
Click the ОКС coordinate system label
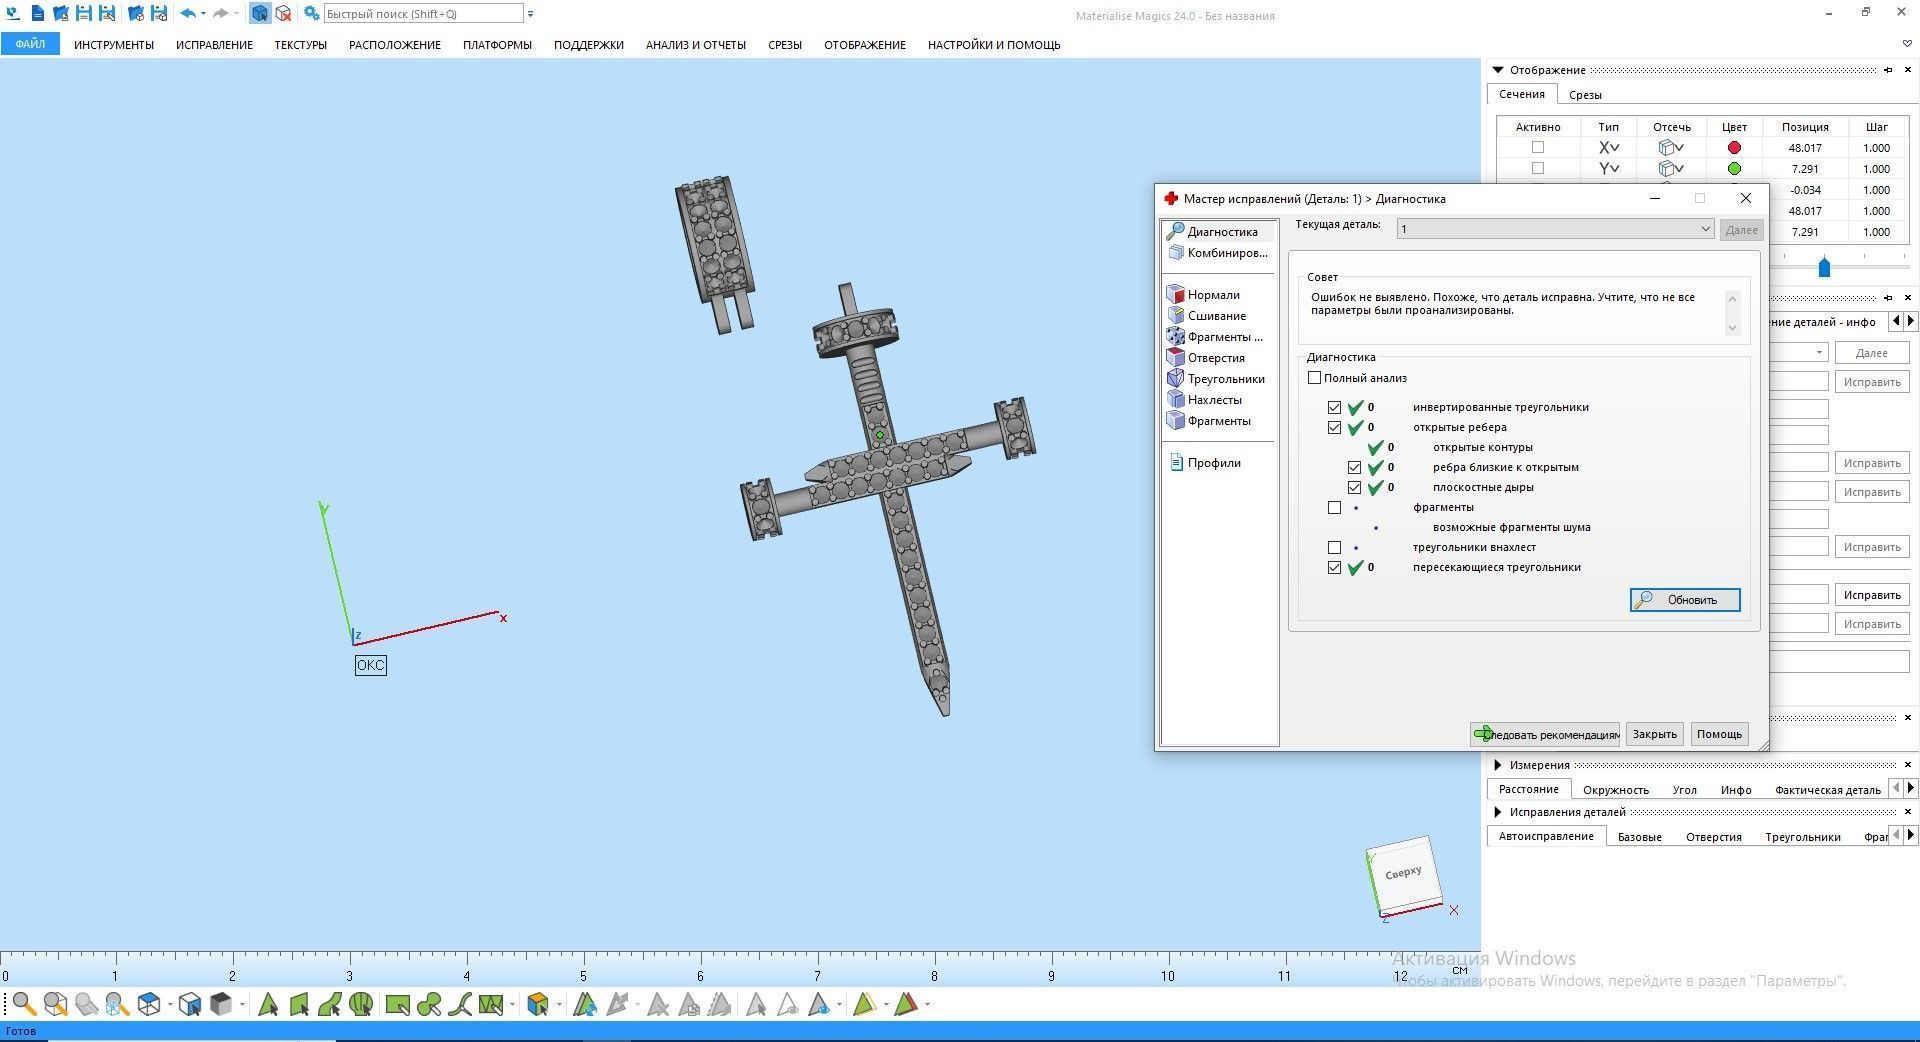370,665
